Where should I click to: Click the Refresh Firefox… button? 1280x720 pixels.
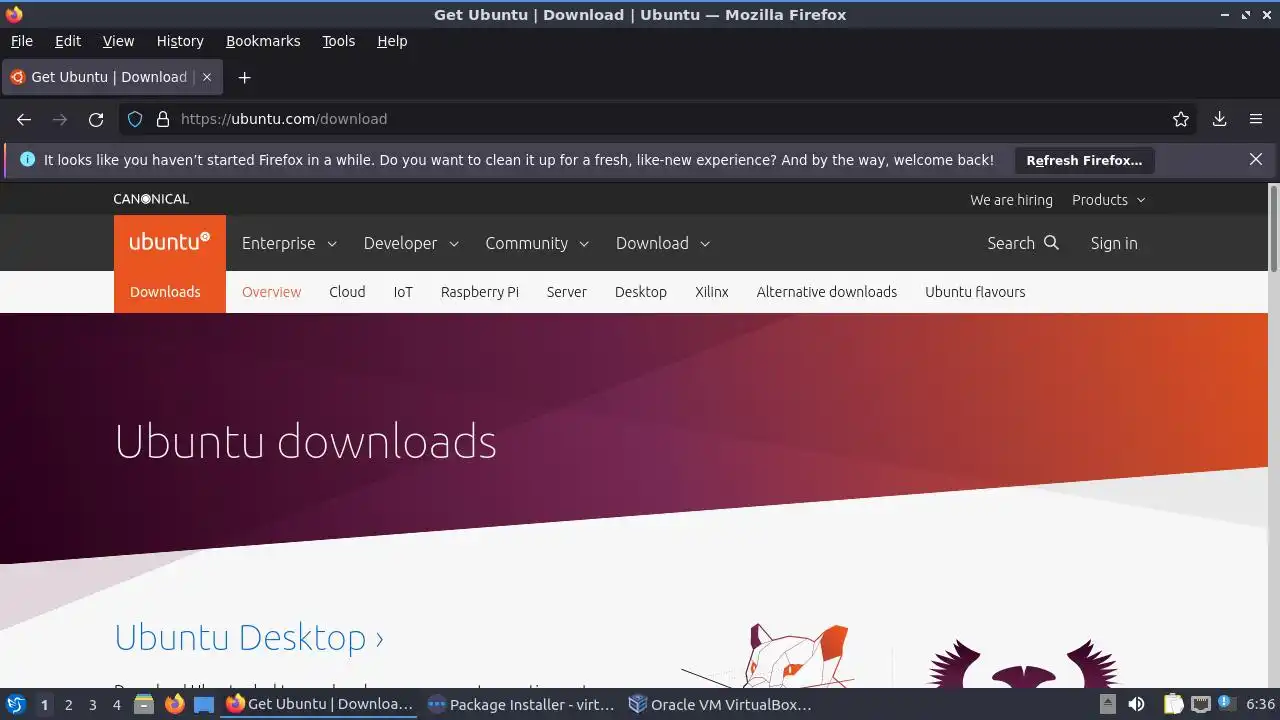[x=1084, y=160]
